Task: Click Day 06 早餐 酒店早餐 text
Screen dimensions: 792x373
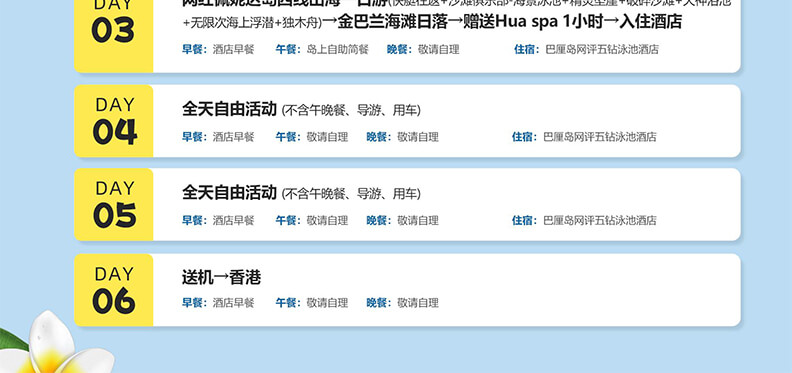Action: coord(218,303)
